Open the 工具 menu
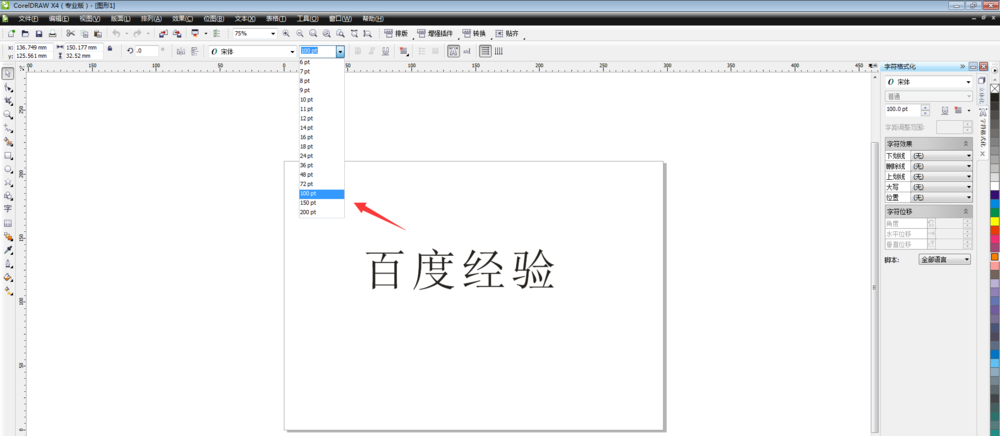The image size is (1000, 436). pyautogui.click(x=307, y=18)
